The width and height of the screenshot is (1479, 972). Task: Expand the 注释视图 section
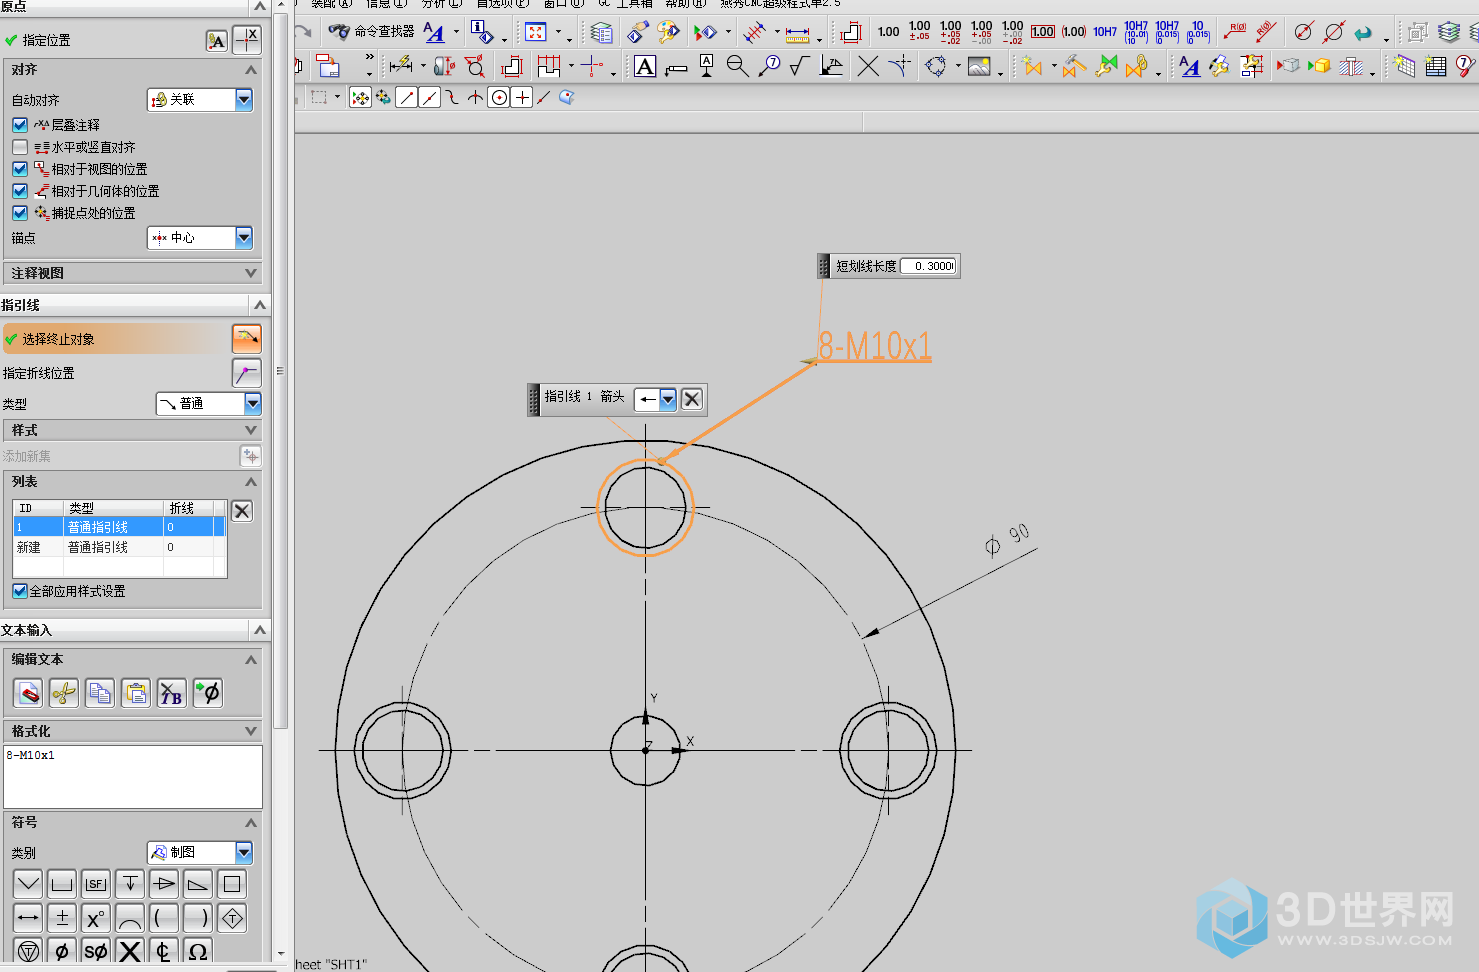(x=133, y=273)
